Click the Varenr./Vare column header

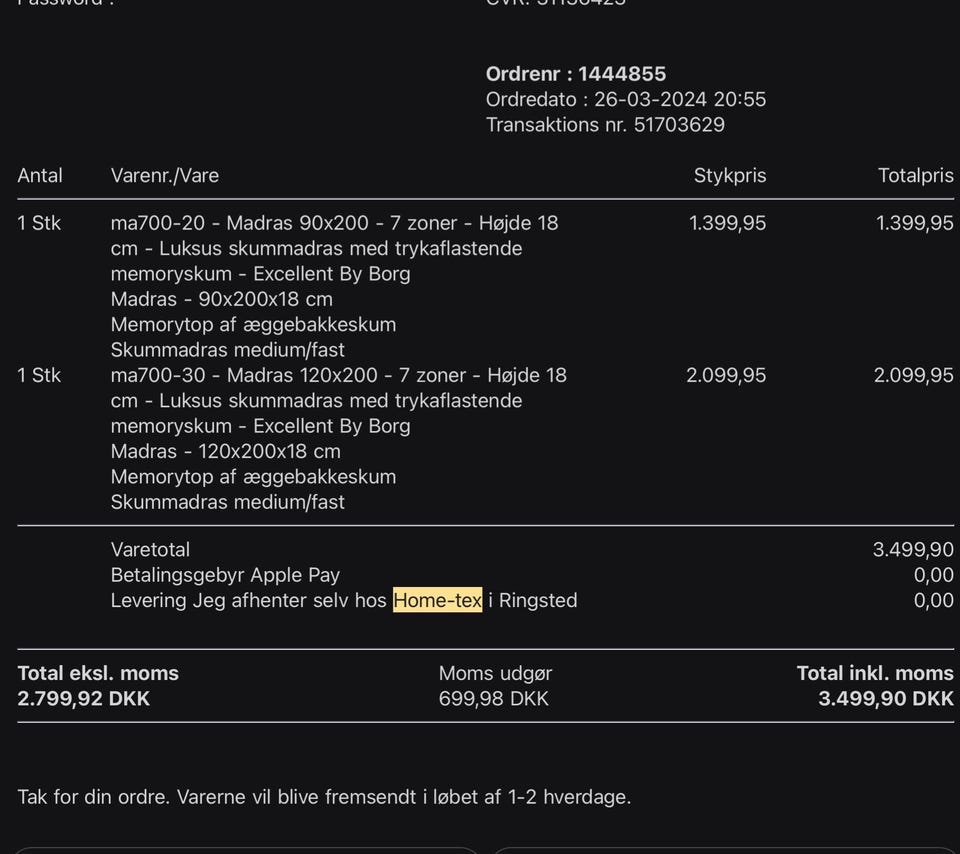coord(165,175)
